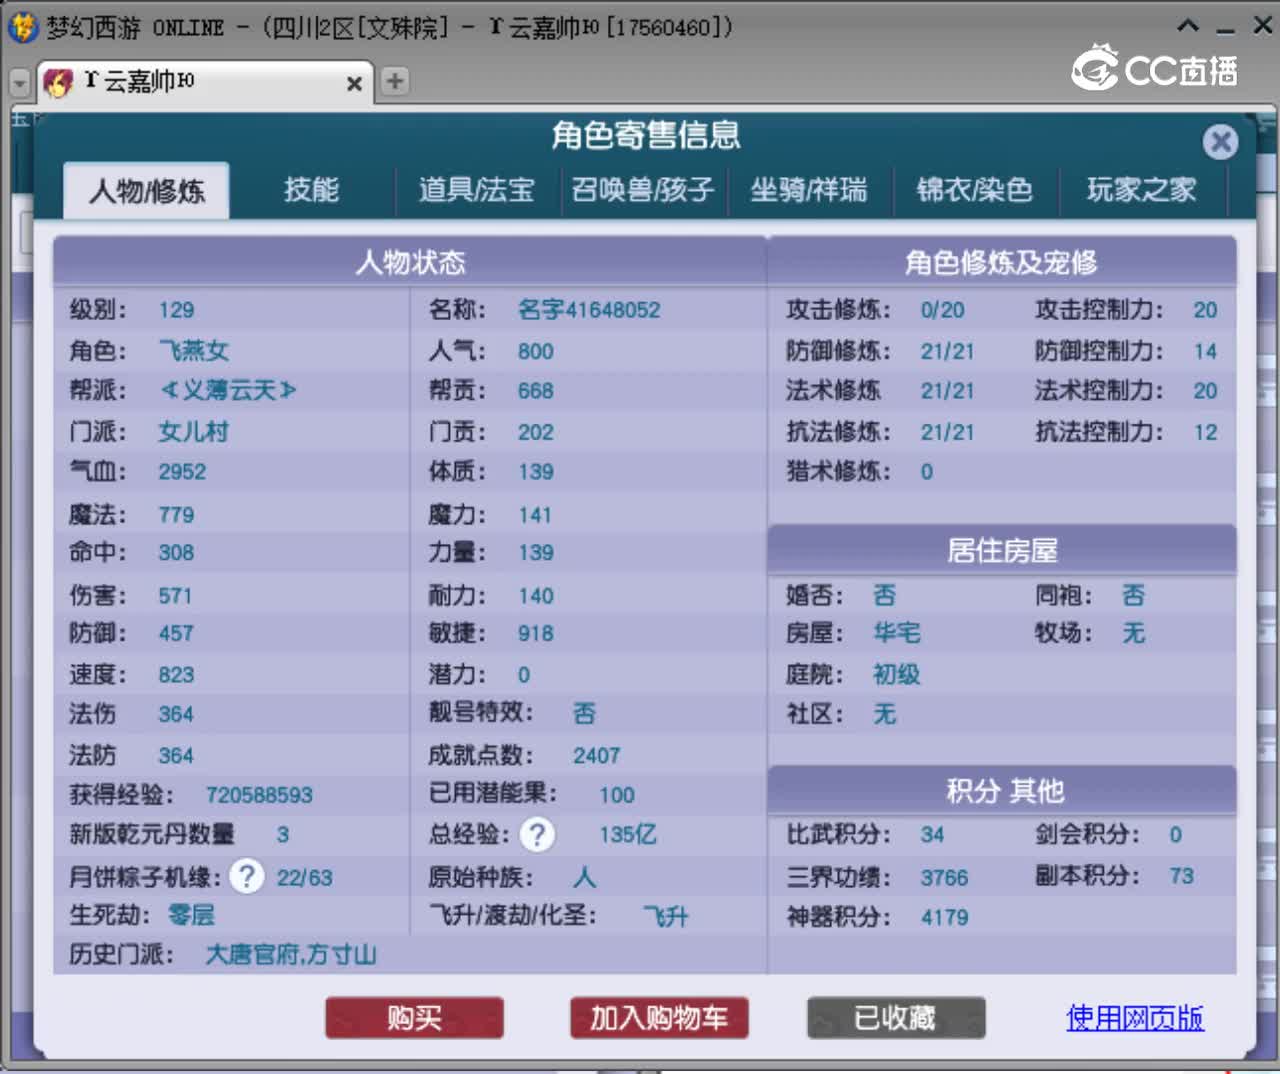This screenshot has height=1074, width=1280.
Task: Click the 居住房屋 section header
Action: (x=1002, y=550)
